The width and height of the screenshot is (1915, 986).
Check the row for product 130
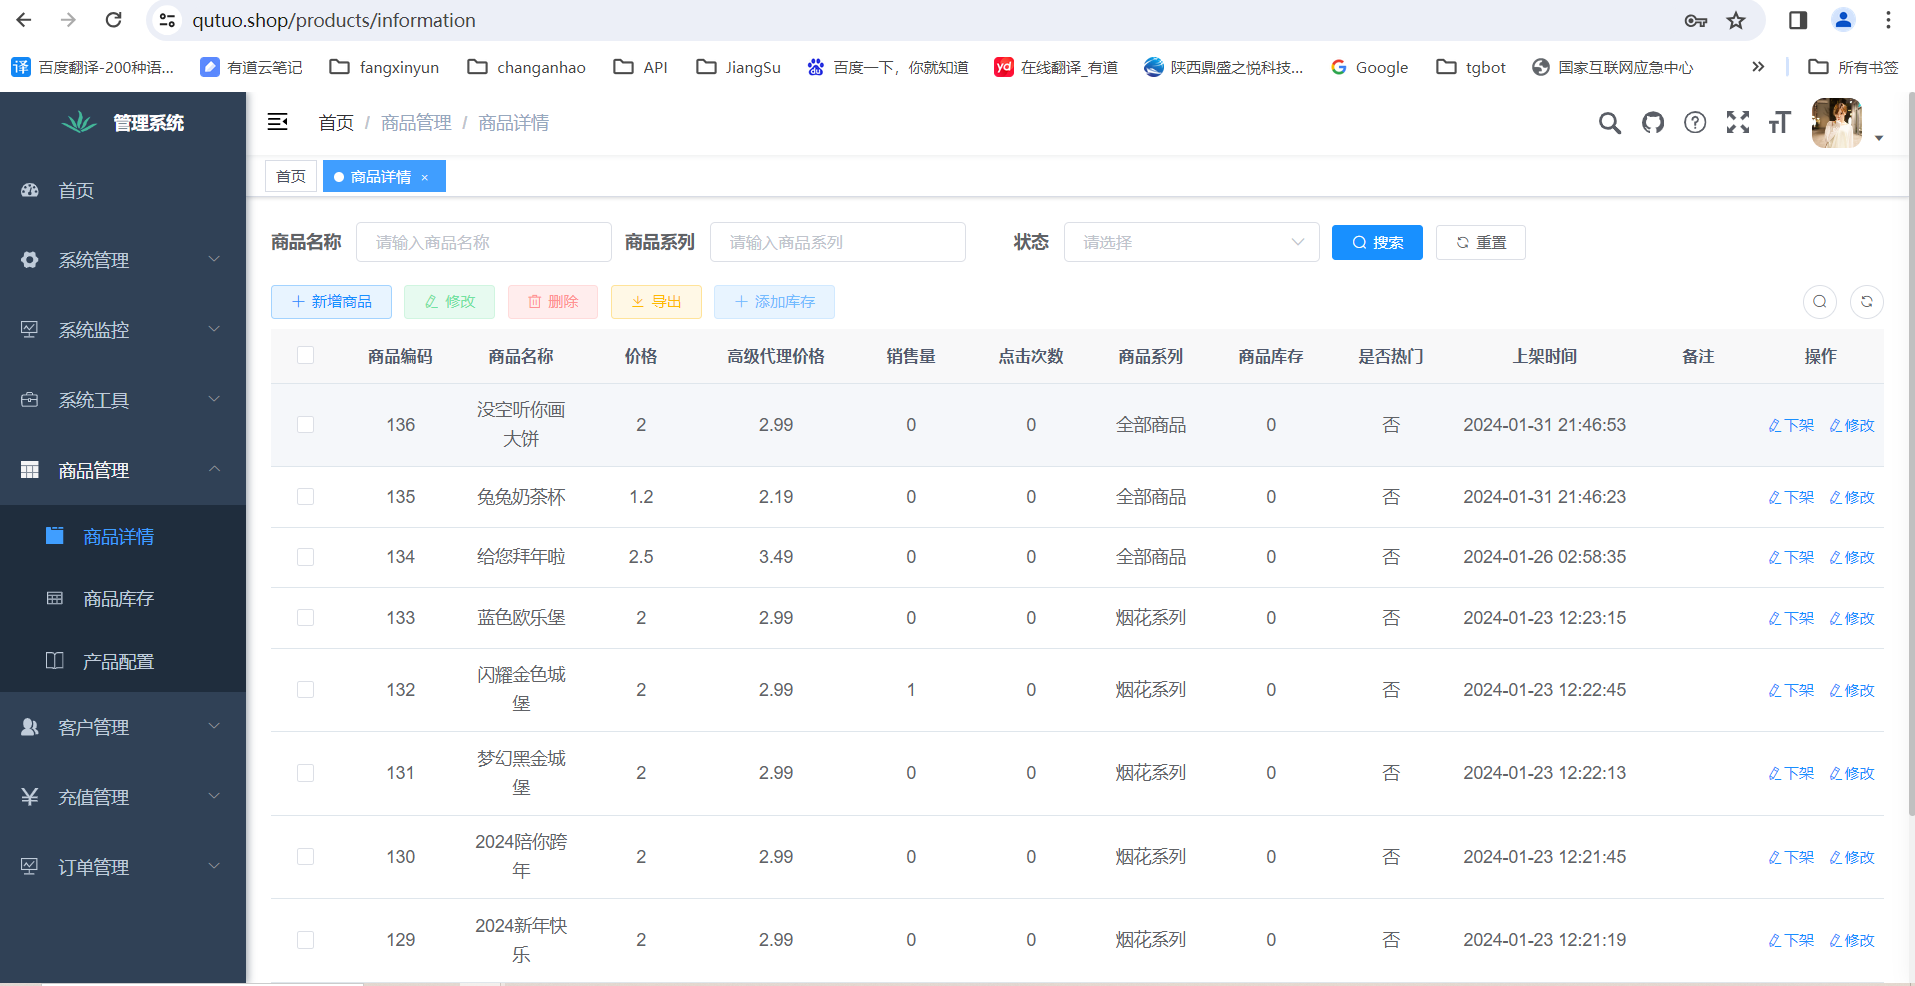click(306, 857)
